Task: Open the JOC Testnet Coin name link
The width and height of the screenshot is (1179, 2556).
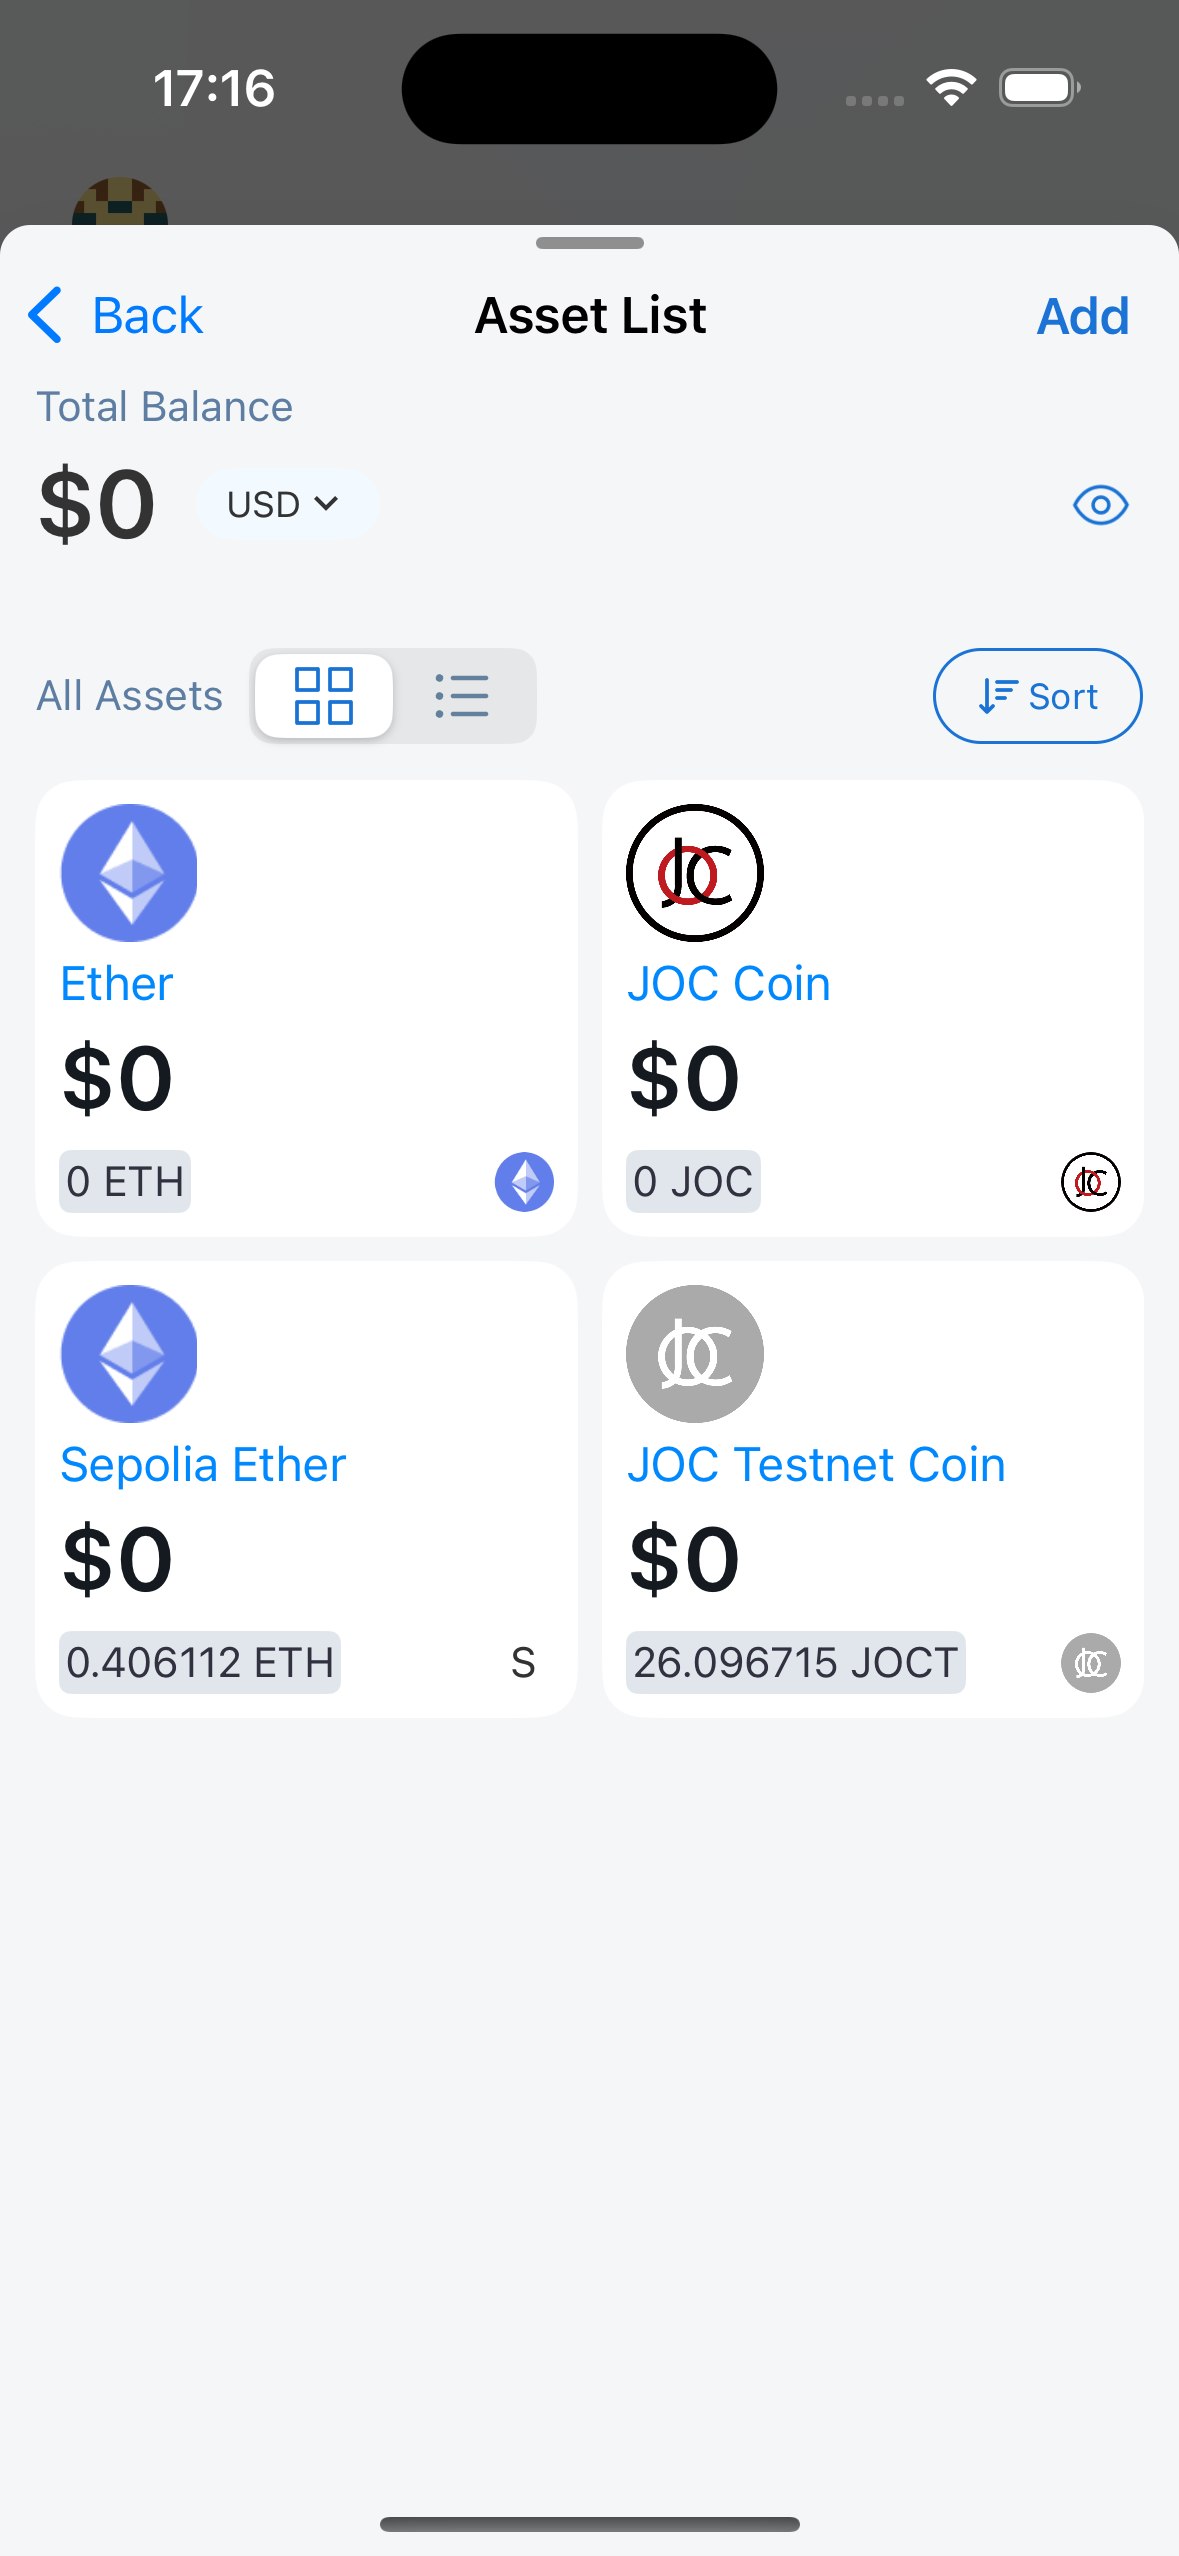Action: point(816,1465)
